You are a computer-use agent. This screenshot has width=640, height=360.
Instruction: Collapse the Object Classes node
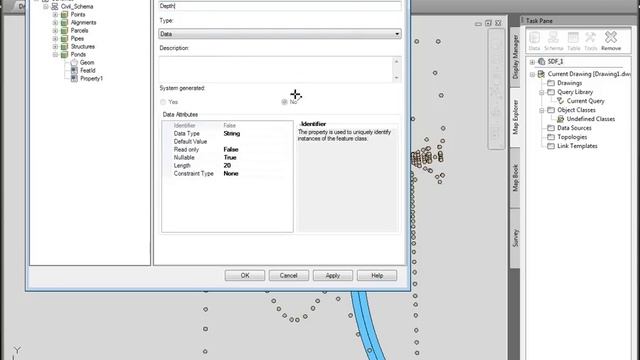coord(542,110)
